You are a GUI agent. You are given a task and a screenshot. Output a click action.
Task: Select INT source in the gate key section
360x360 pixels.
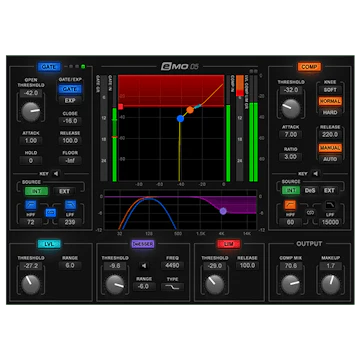(x=36, y=191)
